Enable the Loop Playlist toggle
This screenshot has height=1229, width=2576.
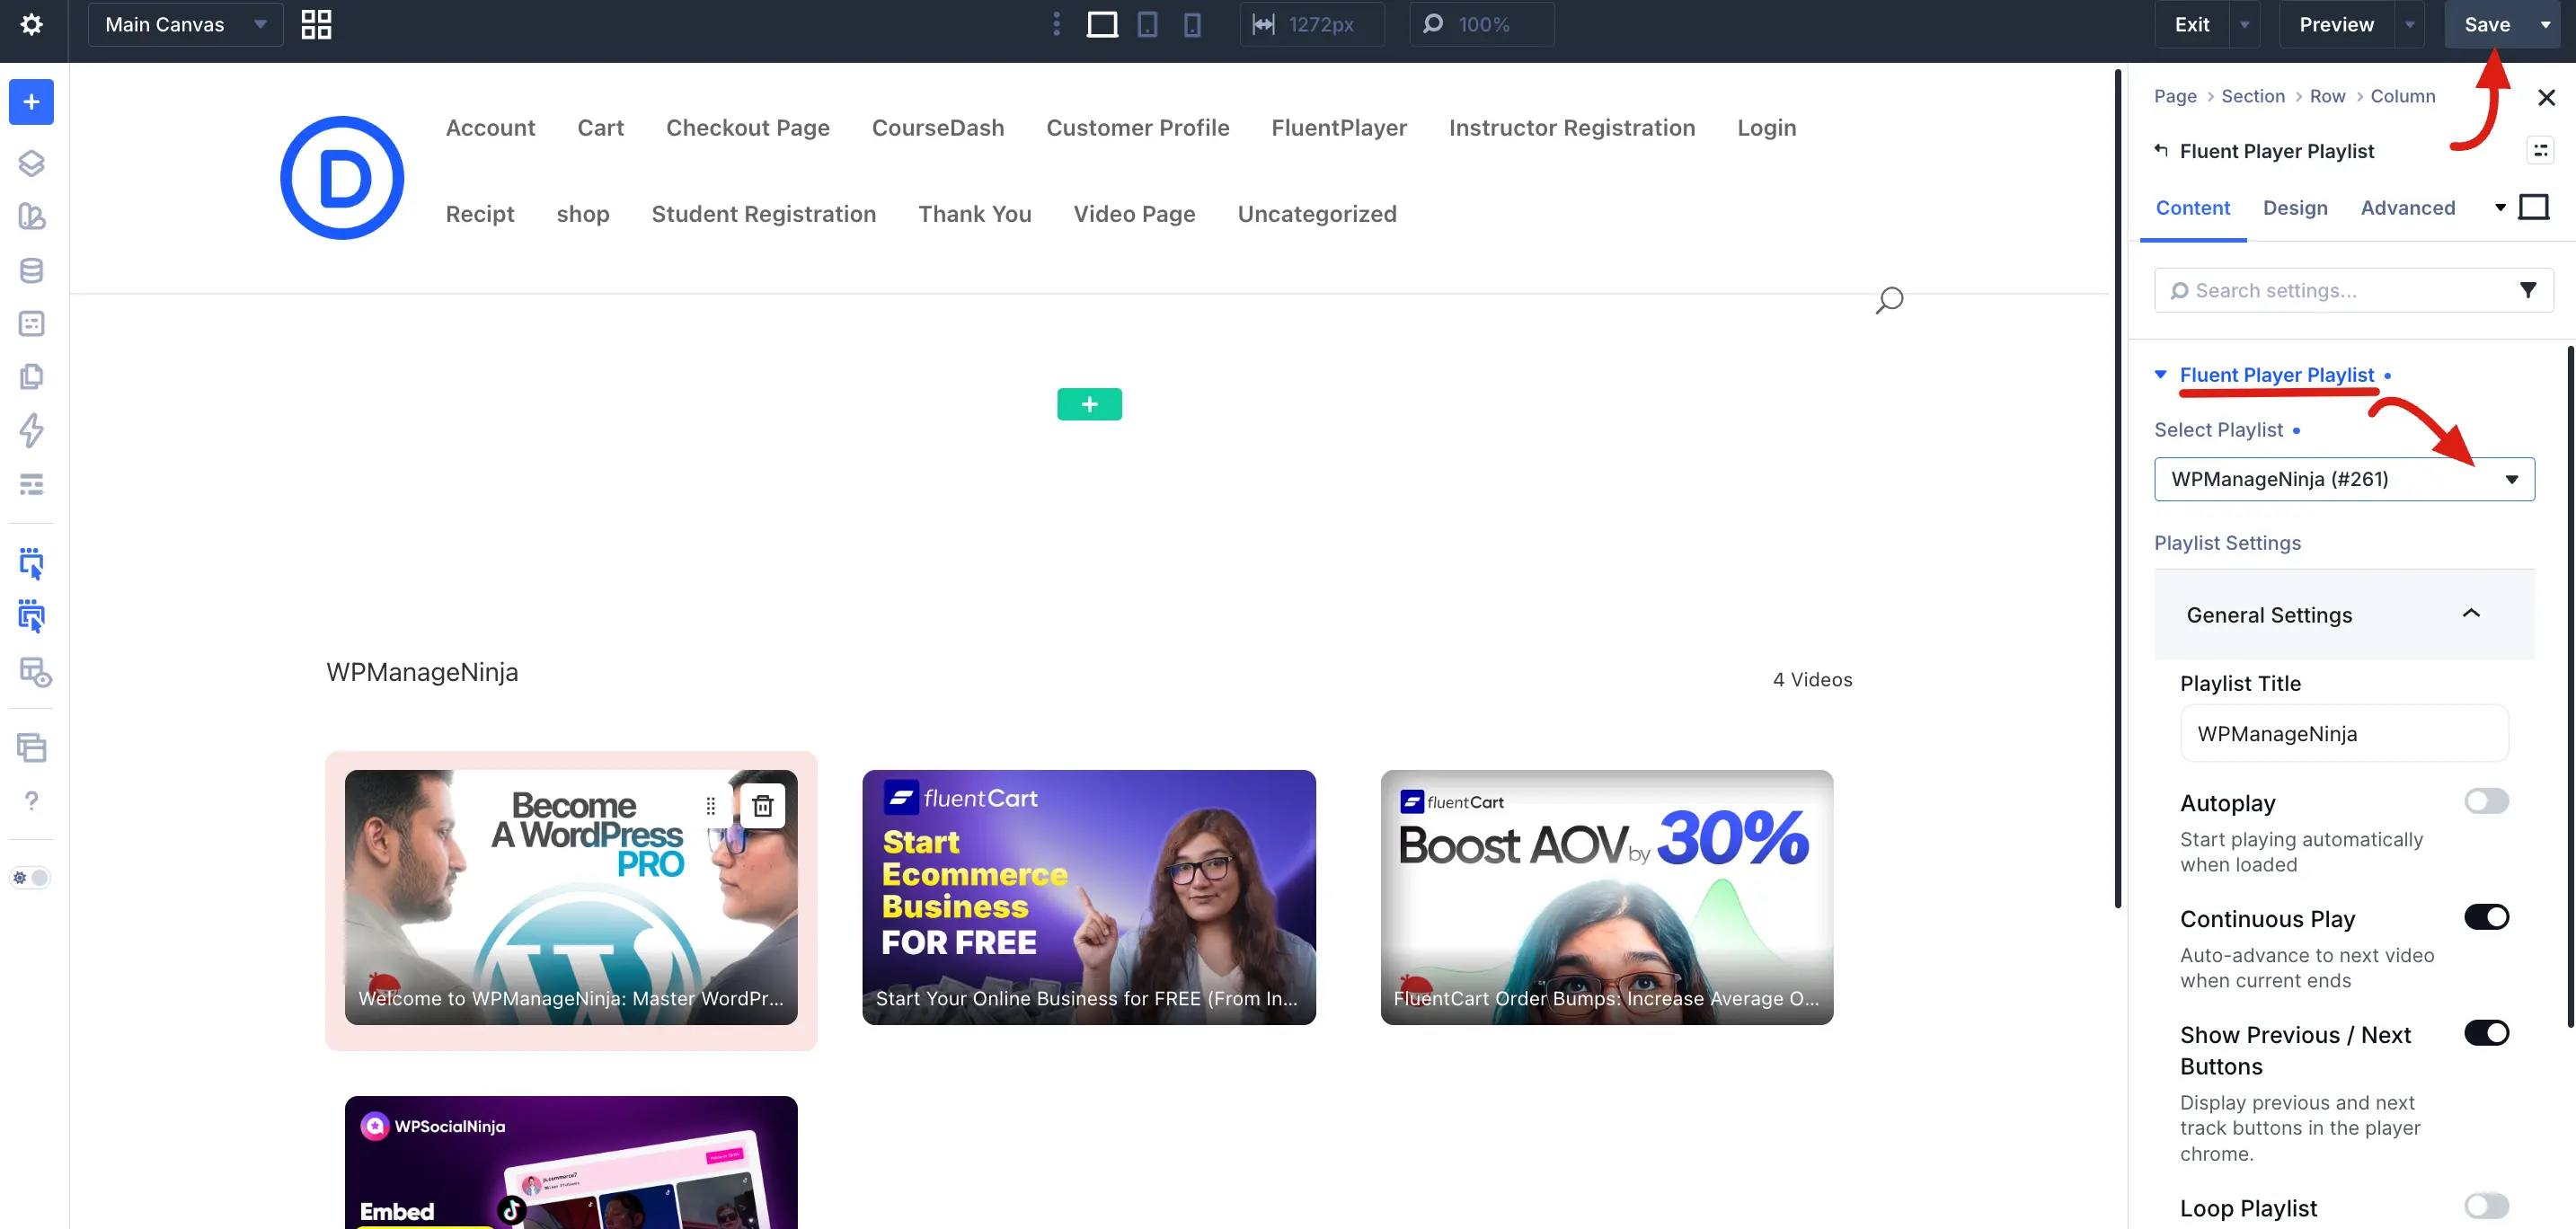[x=2486, y=1206]
